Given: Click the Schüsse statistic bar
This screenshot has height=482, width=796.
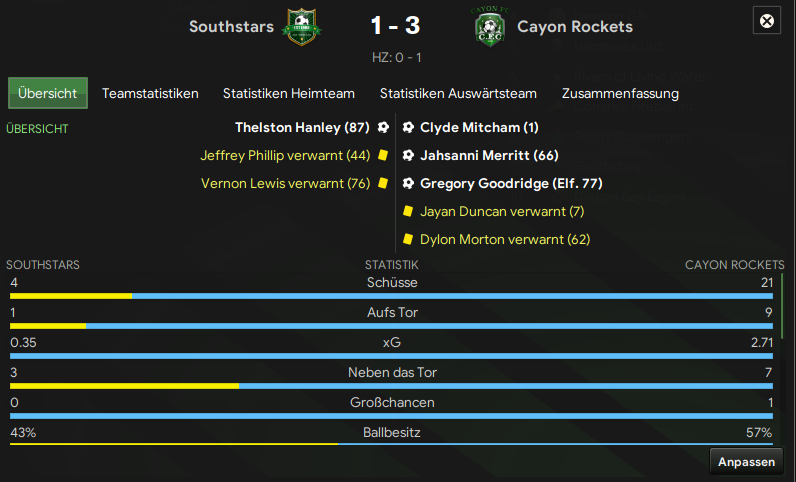Looking at the screenshot, I should (391, 295).
